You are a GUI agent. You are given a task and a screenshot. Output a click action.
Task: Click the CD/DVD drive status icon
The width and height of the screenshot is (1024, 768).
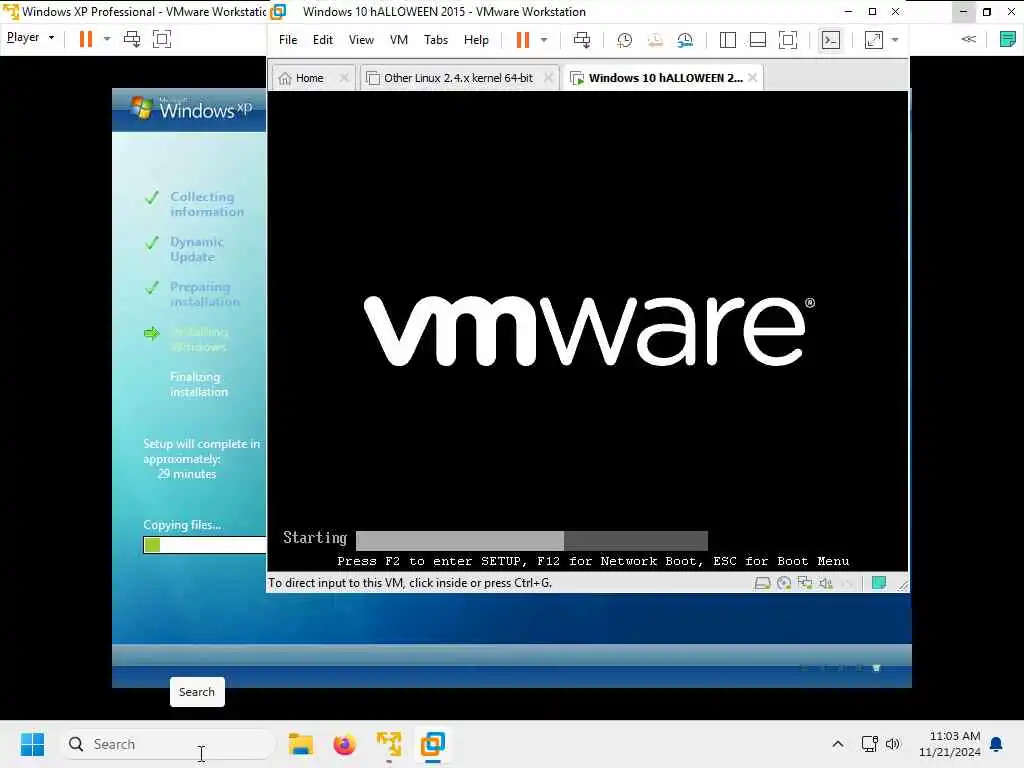point(784,583)
